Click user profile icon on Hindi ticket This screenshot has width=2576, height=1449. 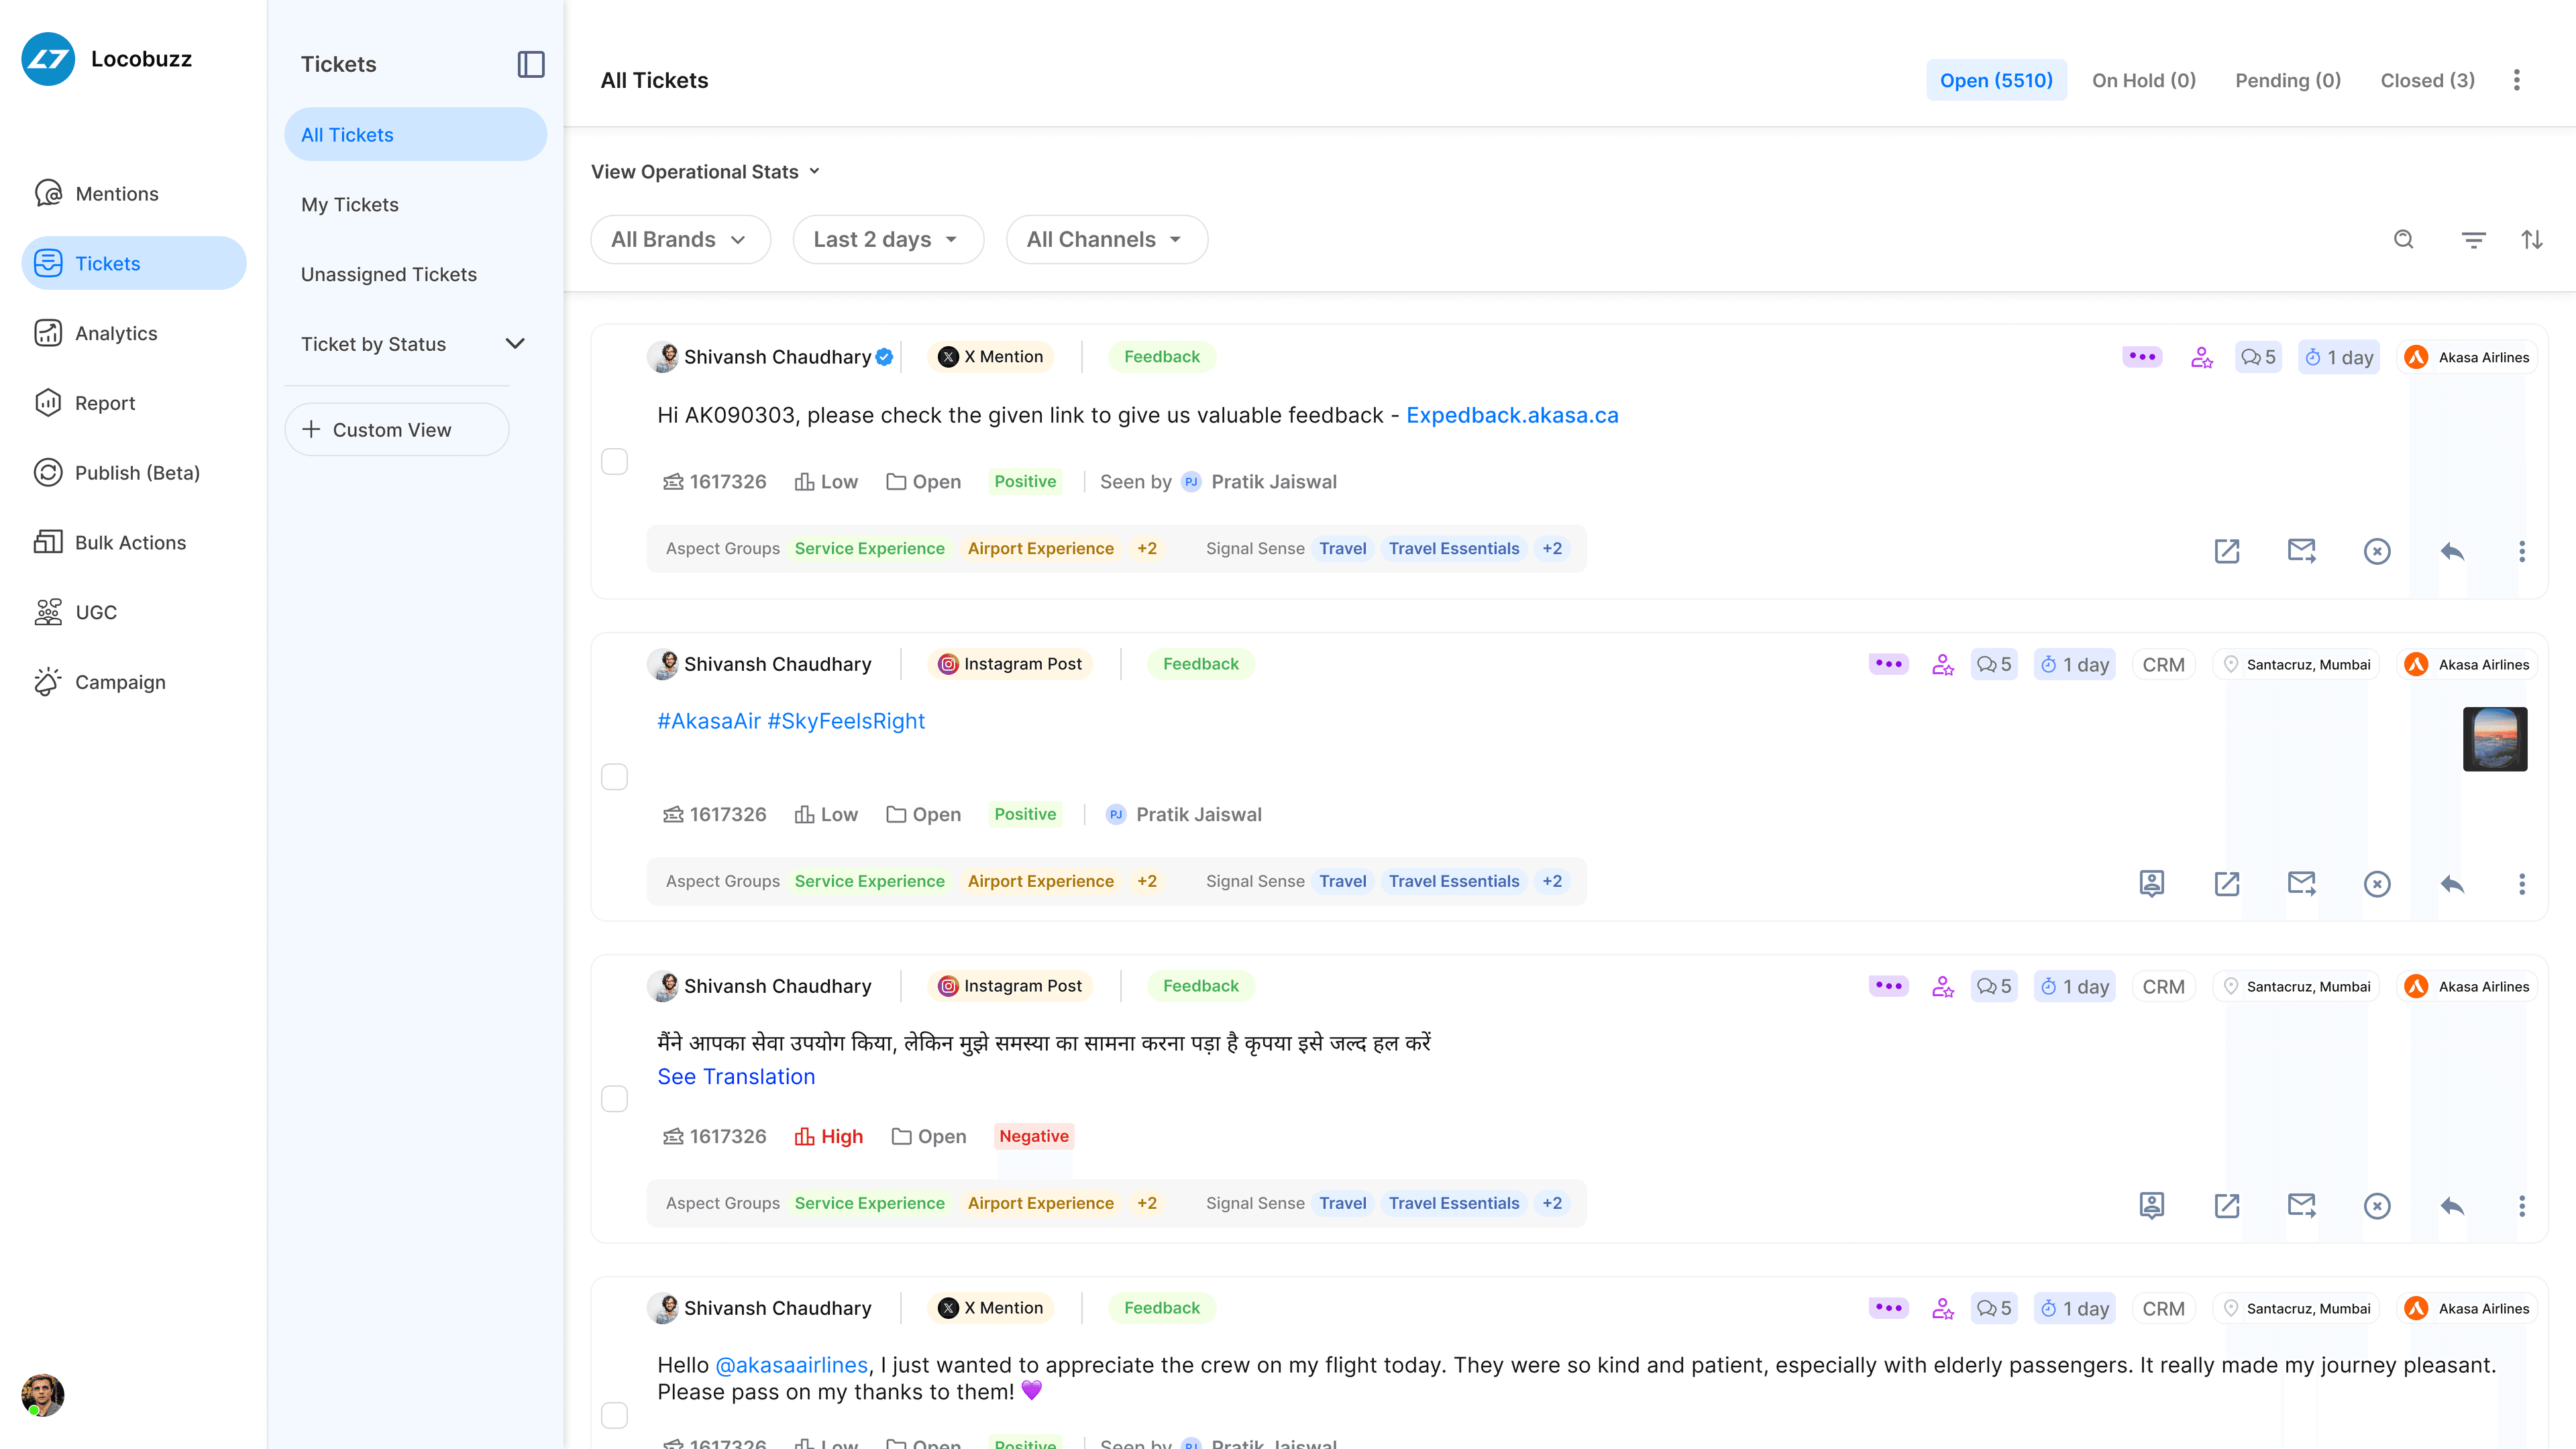pos(2152,1206)
